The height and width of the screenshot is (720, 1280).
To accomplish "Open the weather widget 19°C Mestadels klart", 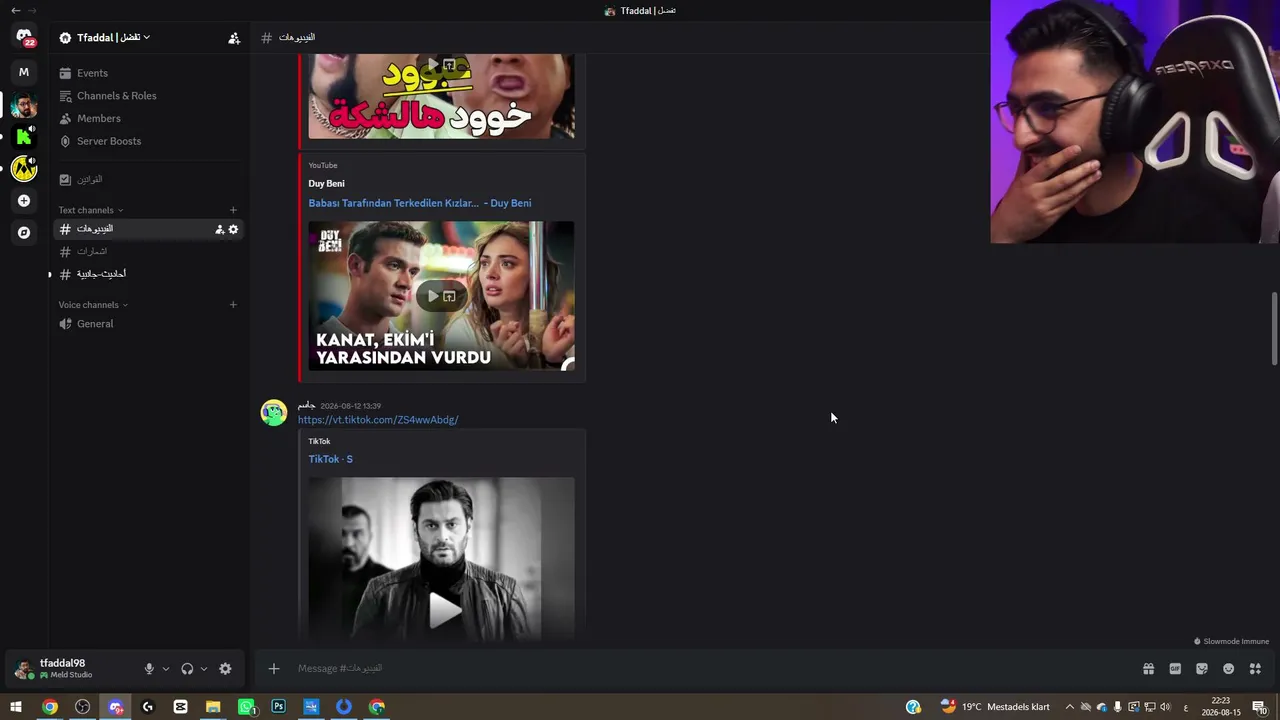I will click(x=995, y=707).
